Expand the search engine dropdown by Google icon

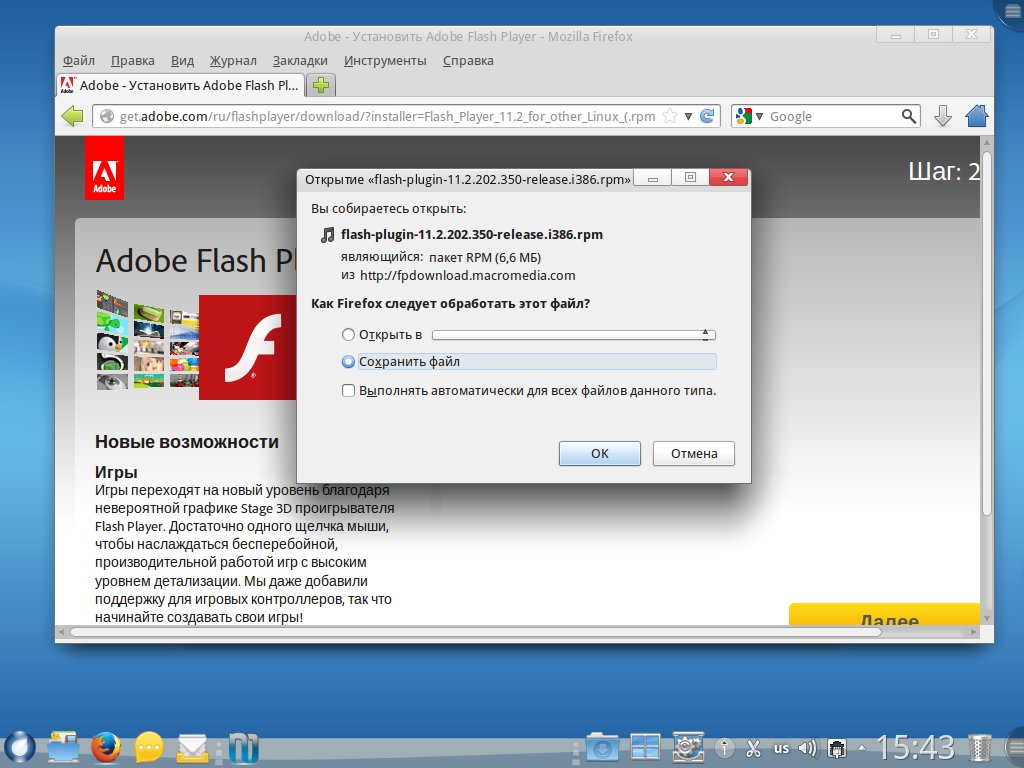coord(759,116)
